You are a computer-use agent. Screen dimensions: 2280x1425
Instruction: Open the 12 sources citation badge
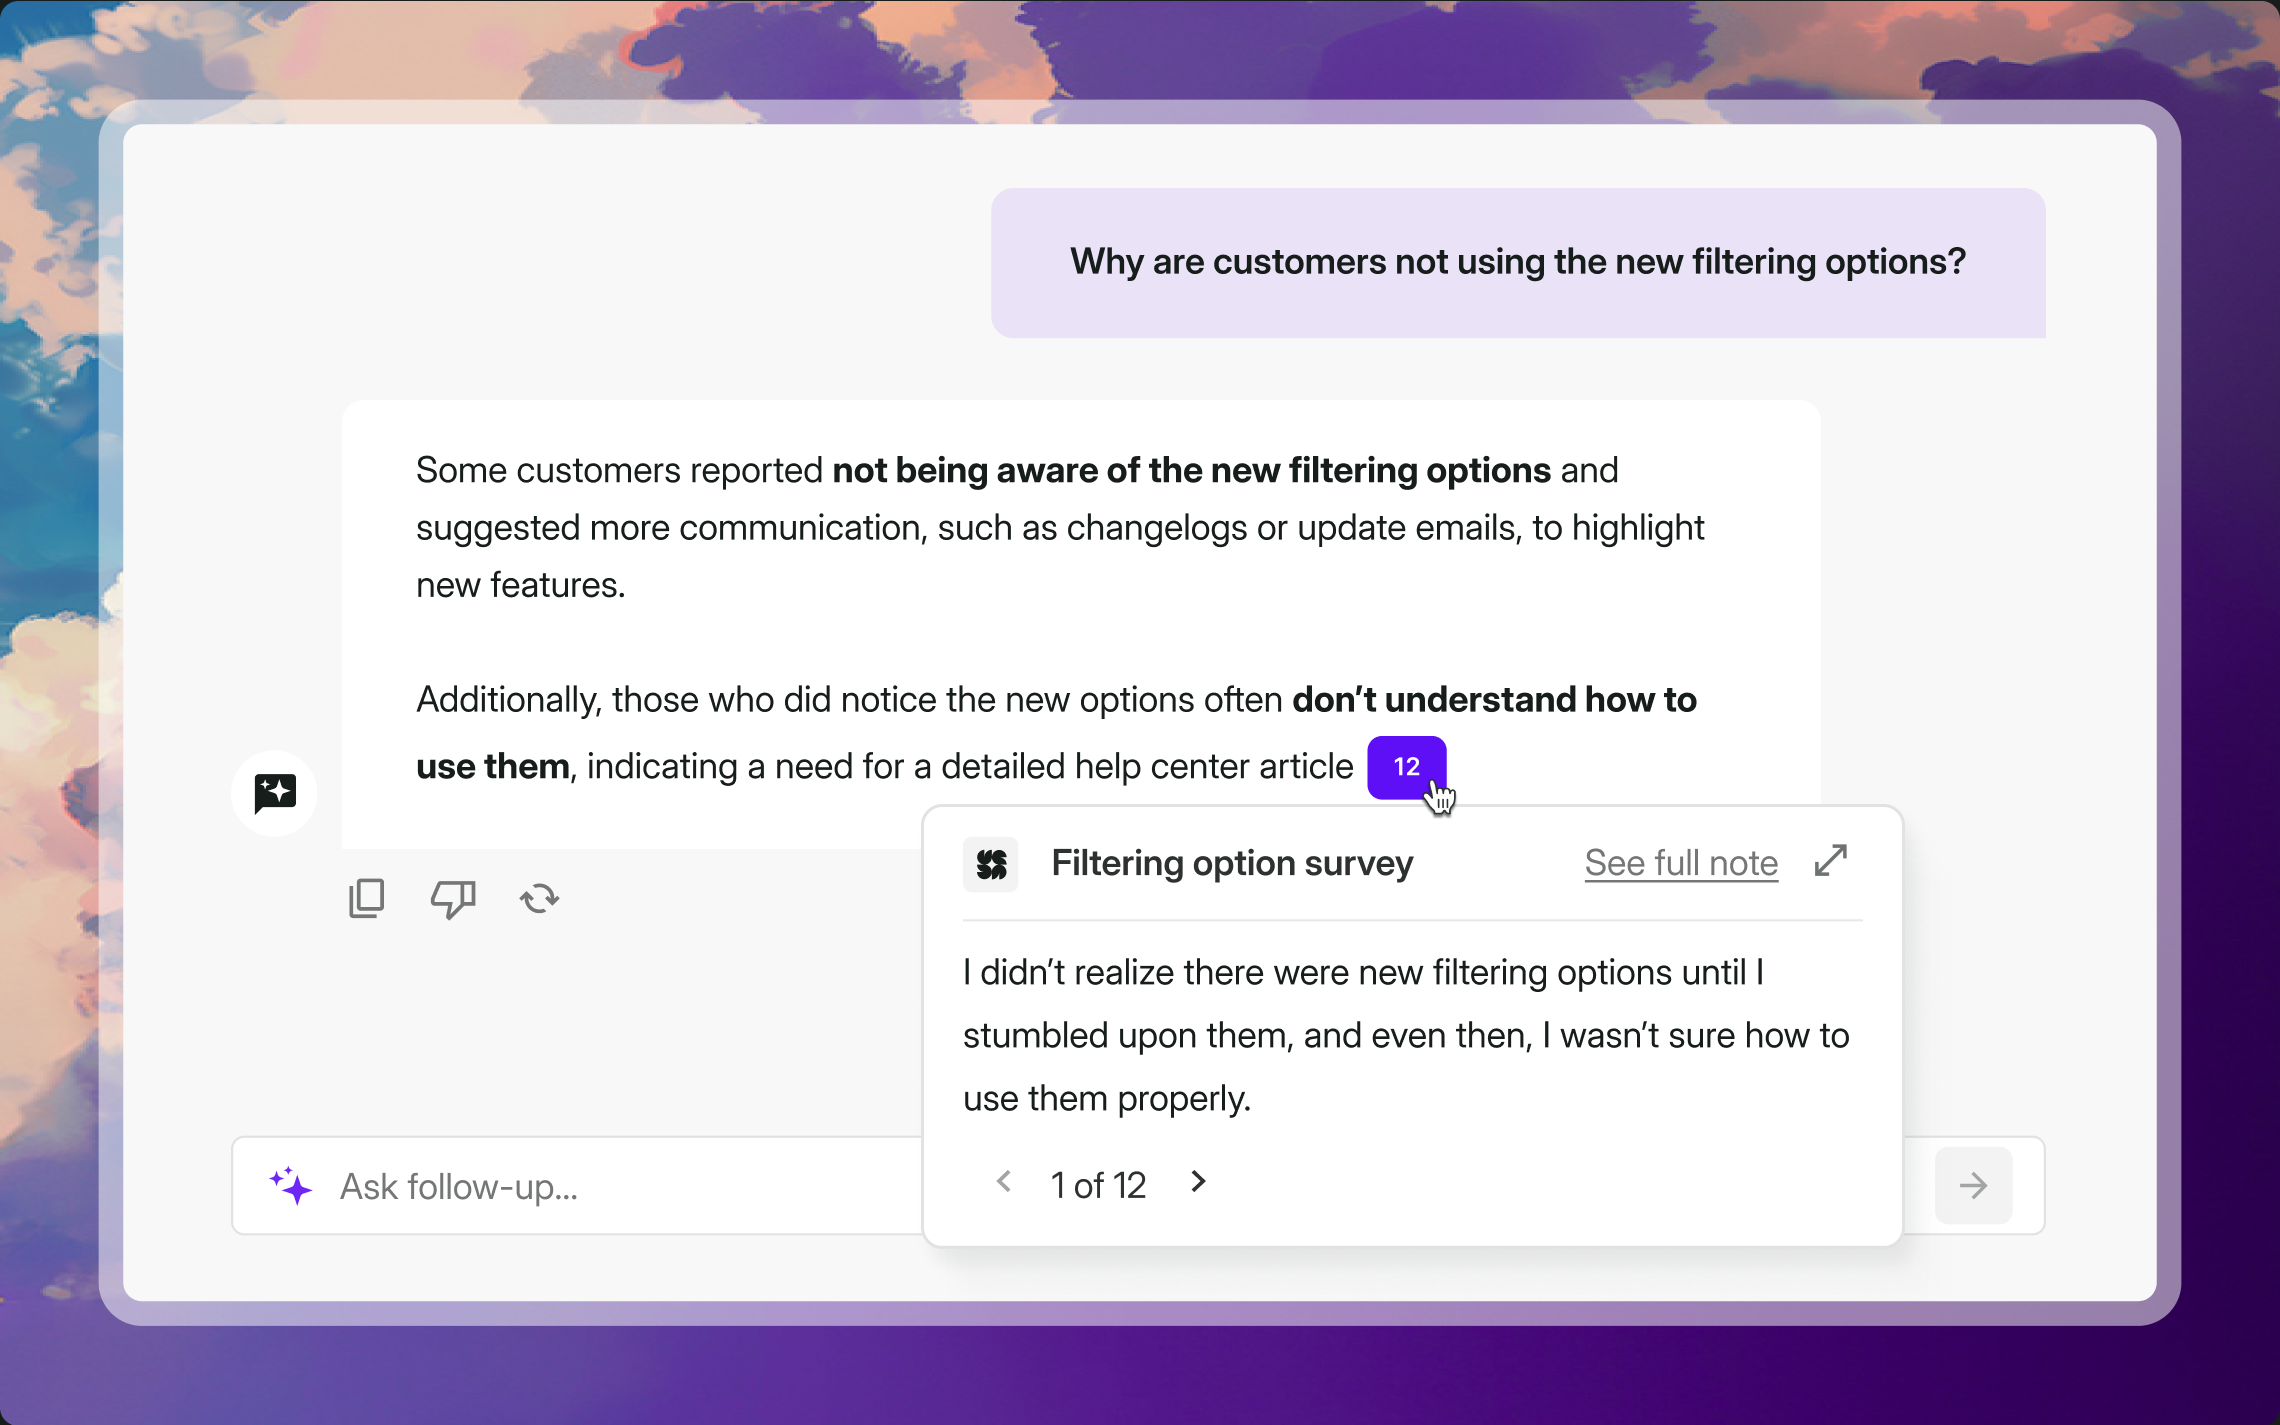pos(1406,767)
